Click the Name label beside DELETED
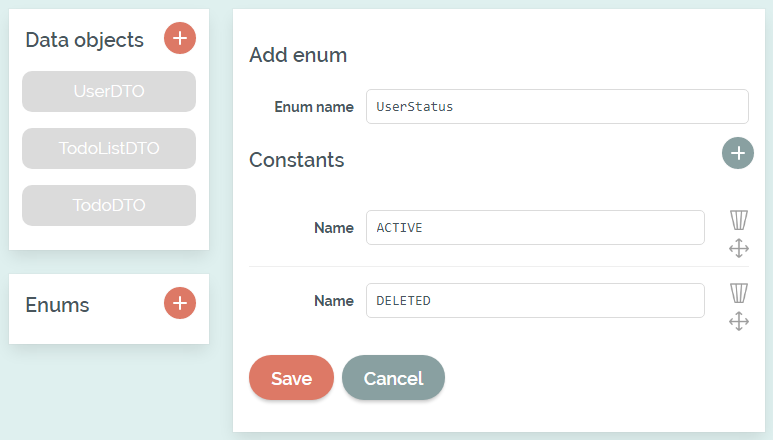773x440 pixels. coord(334,301)
